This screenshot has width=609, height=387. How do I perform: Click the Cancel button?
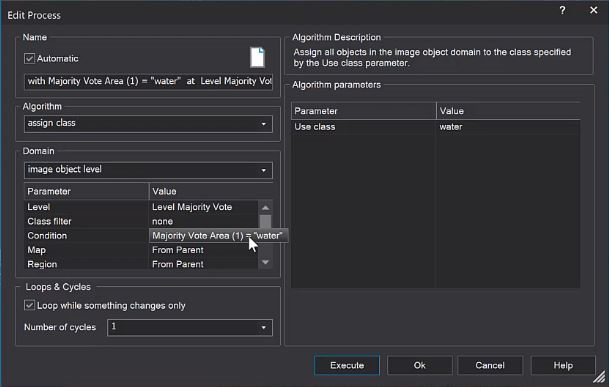click(490, 365)
